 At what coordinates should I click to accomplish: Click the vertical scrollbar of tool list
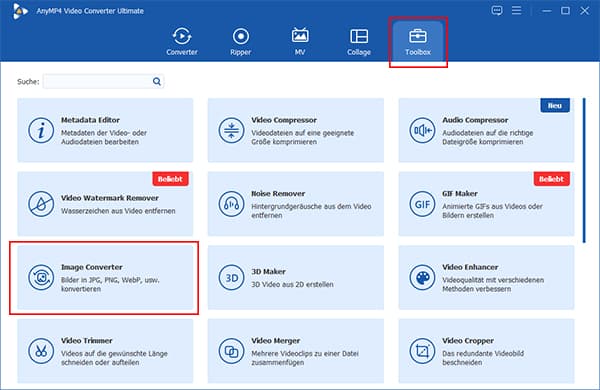(584, 170)
